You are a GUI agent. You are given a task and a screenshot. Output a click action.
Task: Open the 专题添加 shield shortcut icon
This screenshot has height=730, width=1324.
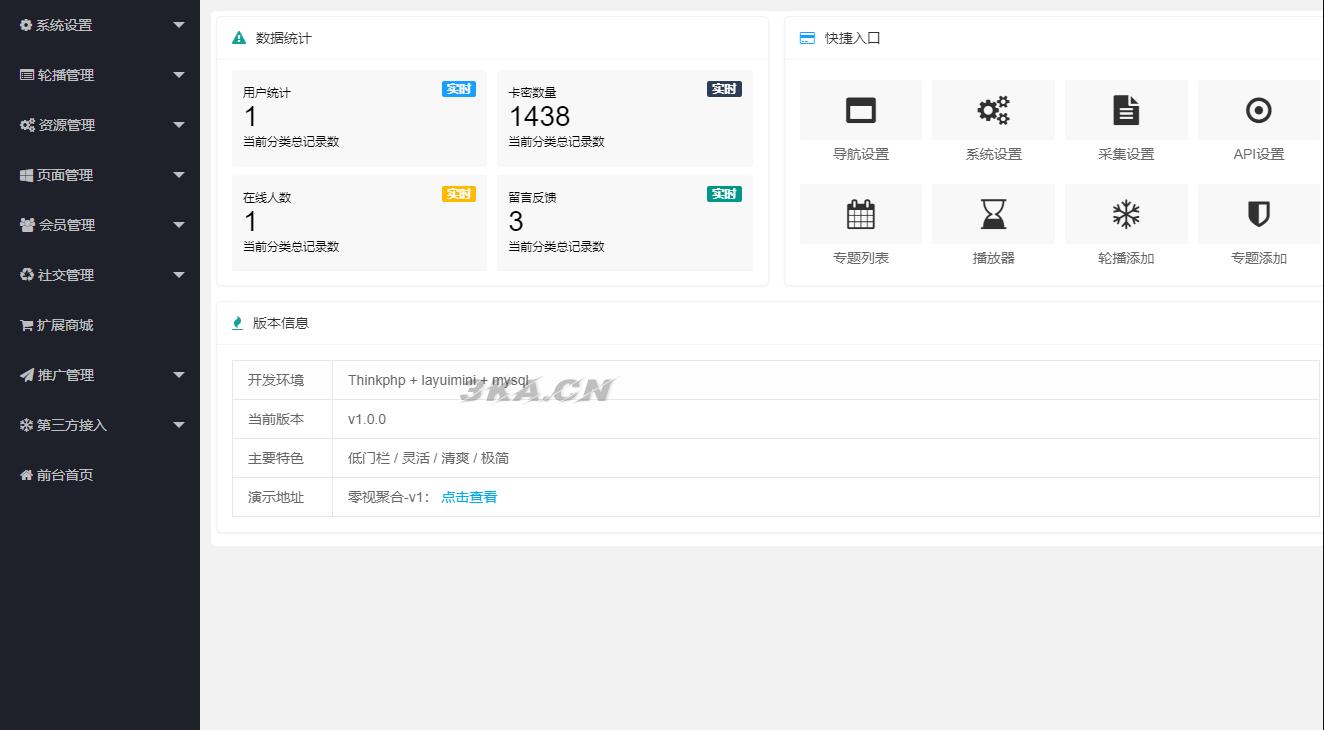point(1258,214)
